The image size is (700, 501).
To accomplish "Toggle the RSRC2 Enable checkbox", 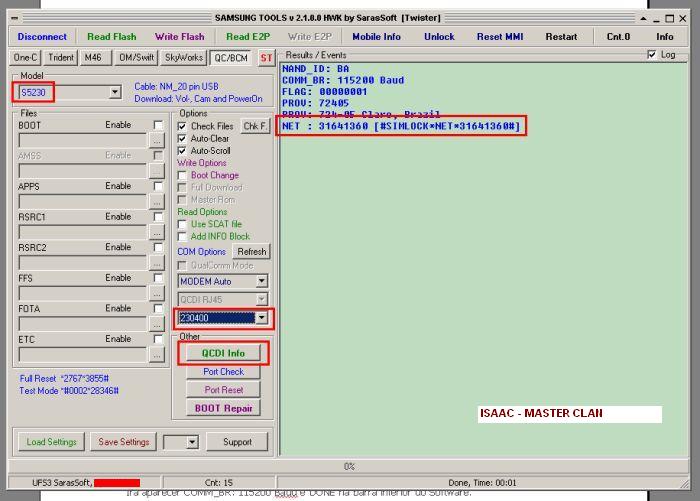I will click(158, 247).
